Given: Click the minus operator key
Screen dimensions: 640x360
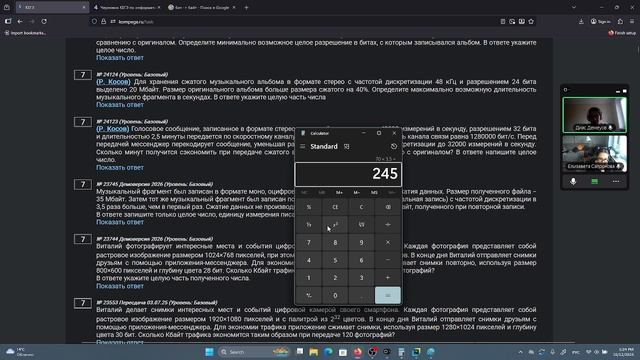Looking at the screenshot, I should [x=388, y=260].
